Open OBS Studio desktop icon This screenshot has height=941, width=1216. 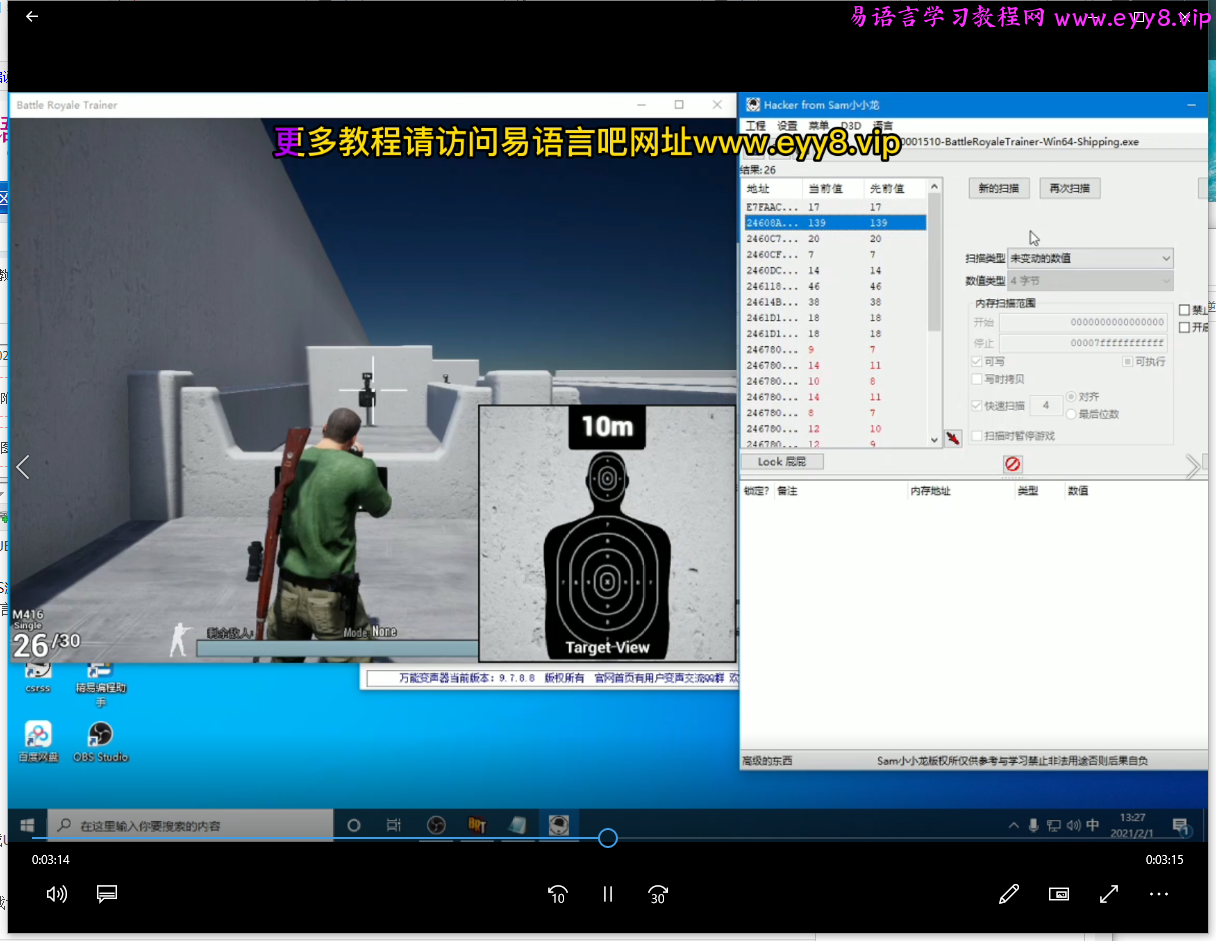pyautogui.click(x=100, y=742)
